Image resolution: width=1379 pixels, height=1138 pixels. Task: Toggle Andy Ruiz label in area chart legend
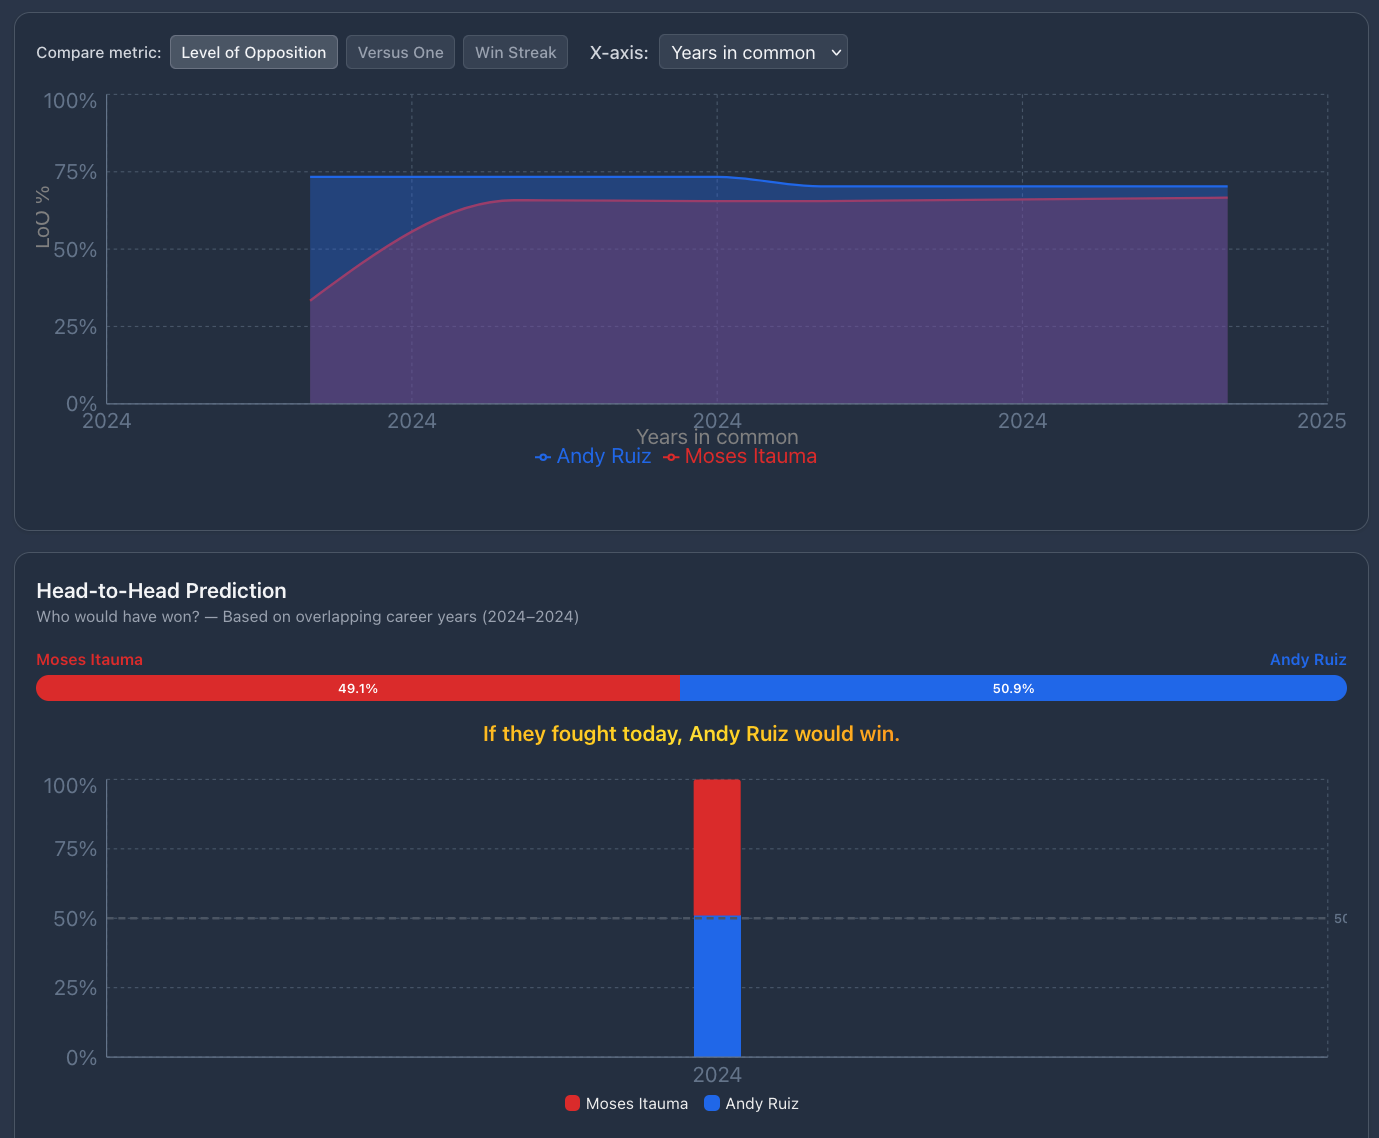603,457
